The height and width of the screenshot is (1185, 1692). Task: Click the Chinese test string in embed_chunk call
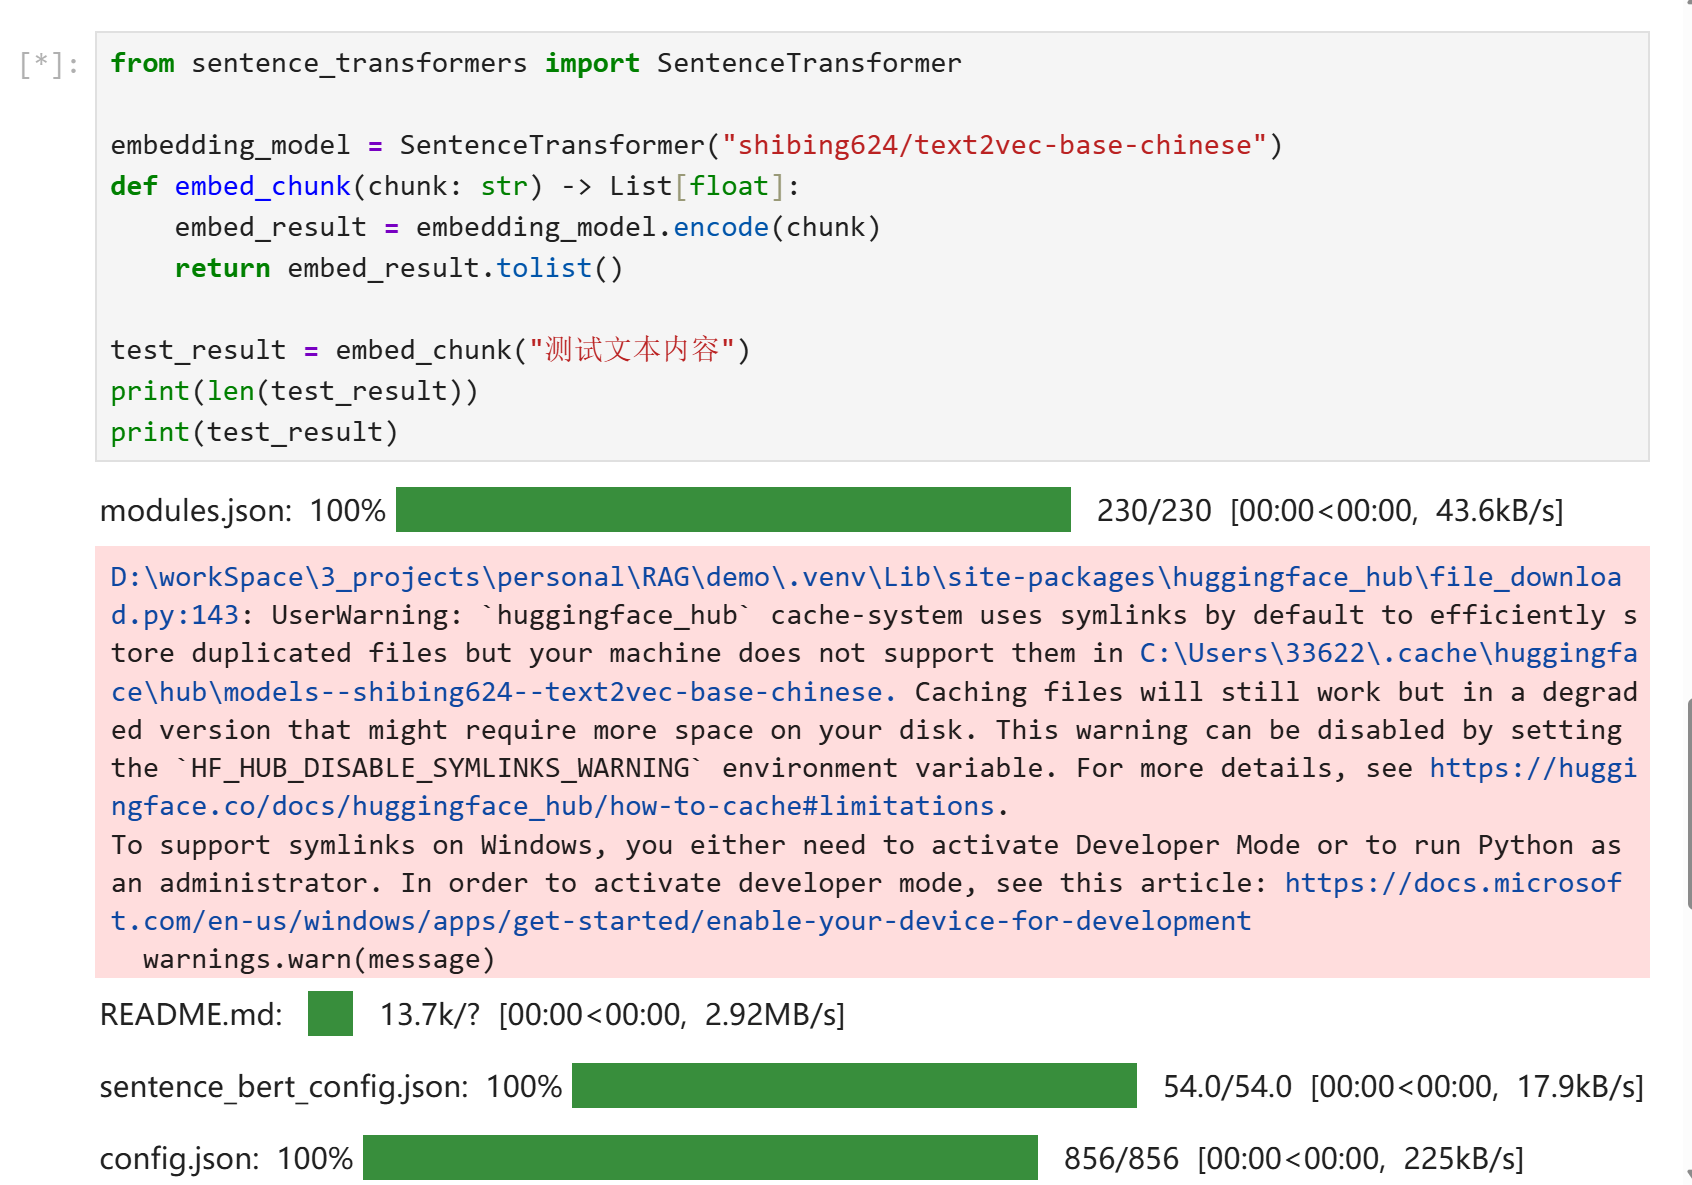point(632,350)
